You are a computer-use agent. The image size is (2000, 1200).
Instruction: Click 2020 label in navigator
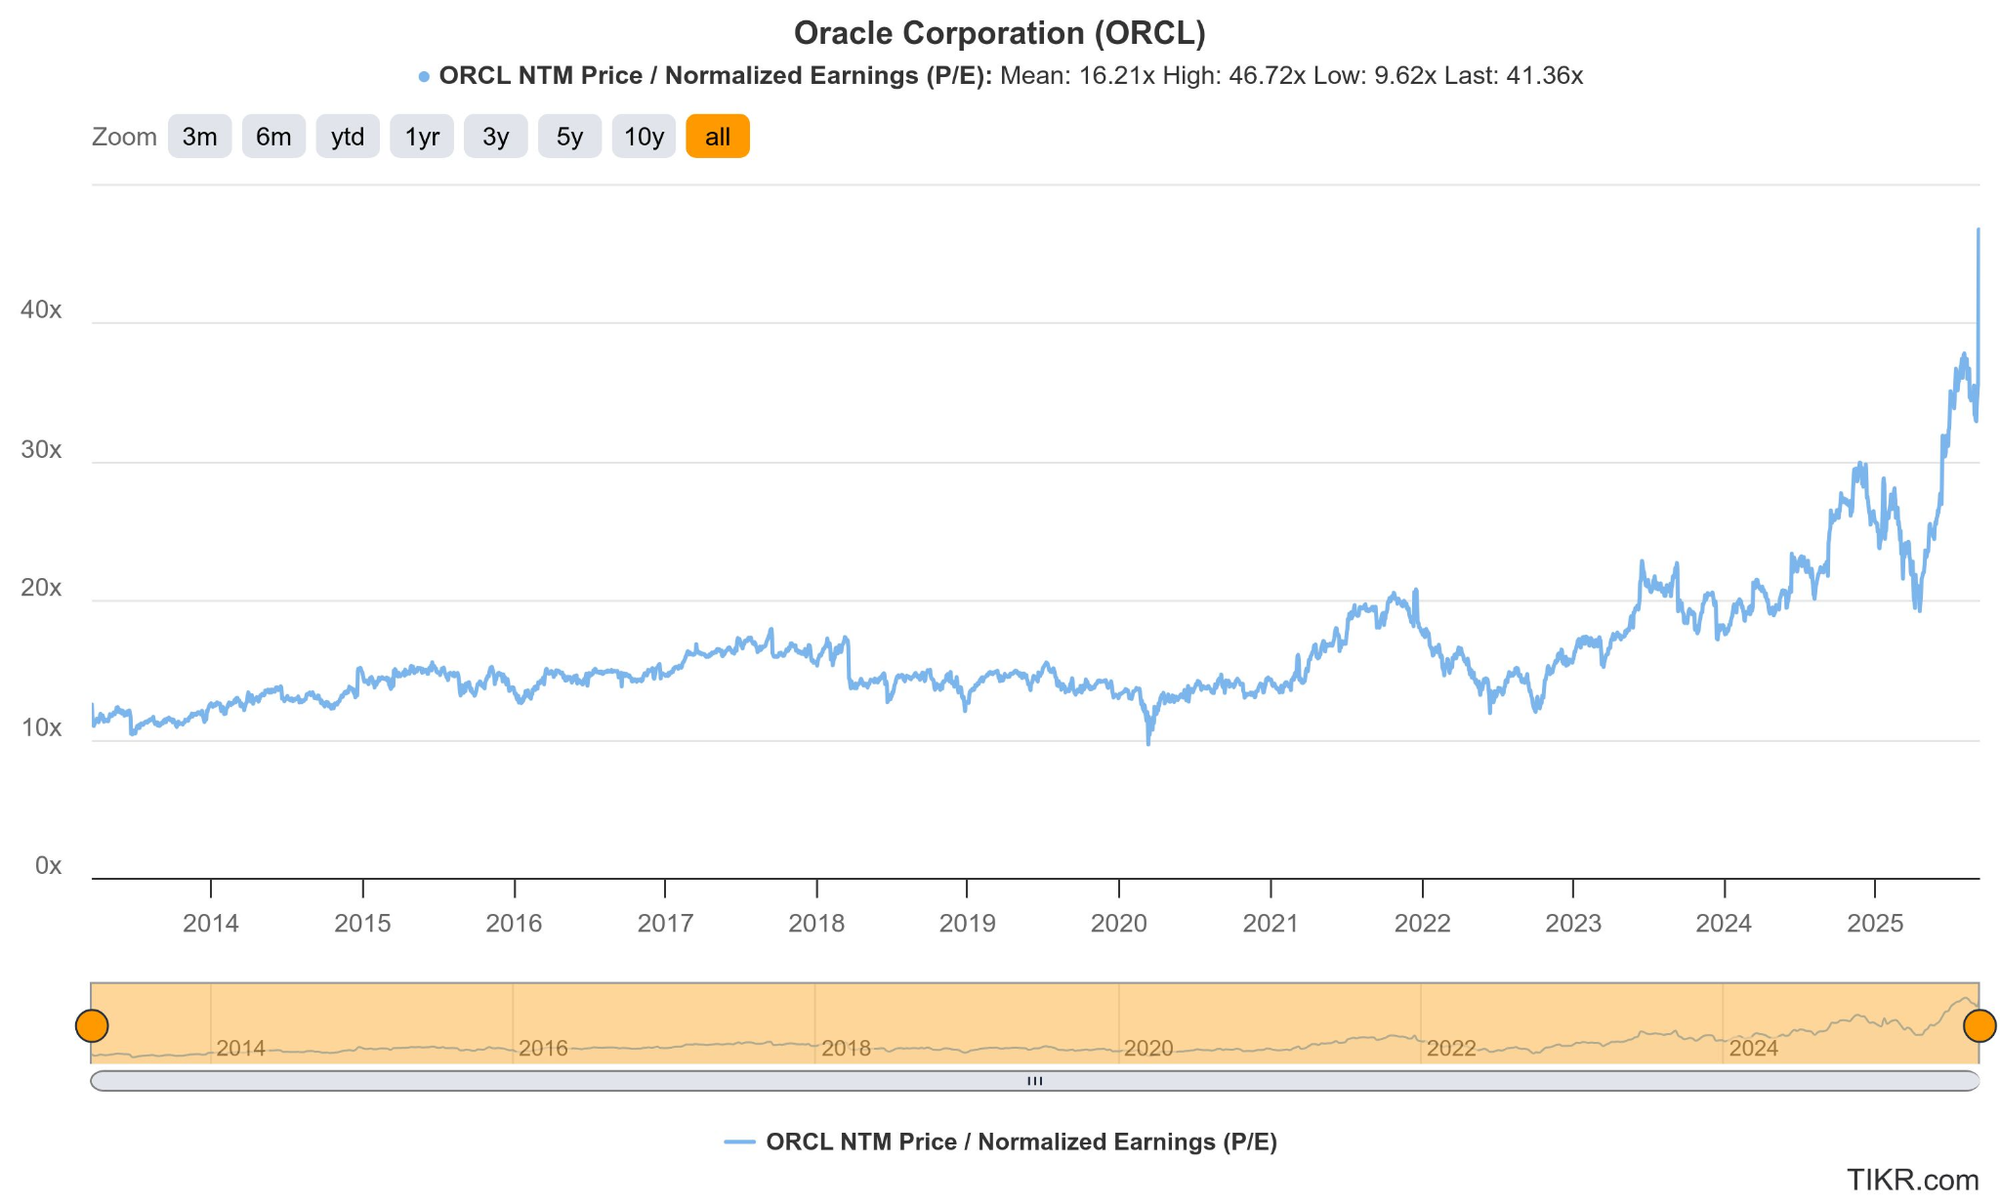[1147, 1048]
